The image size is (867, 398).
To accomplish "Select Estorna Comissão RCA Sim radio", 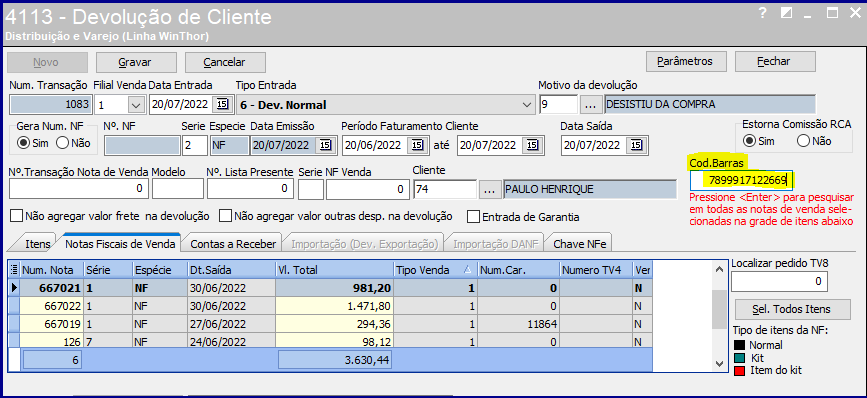I will 750,140.
